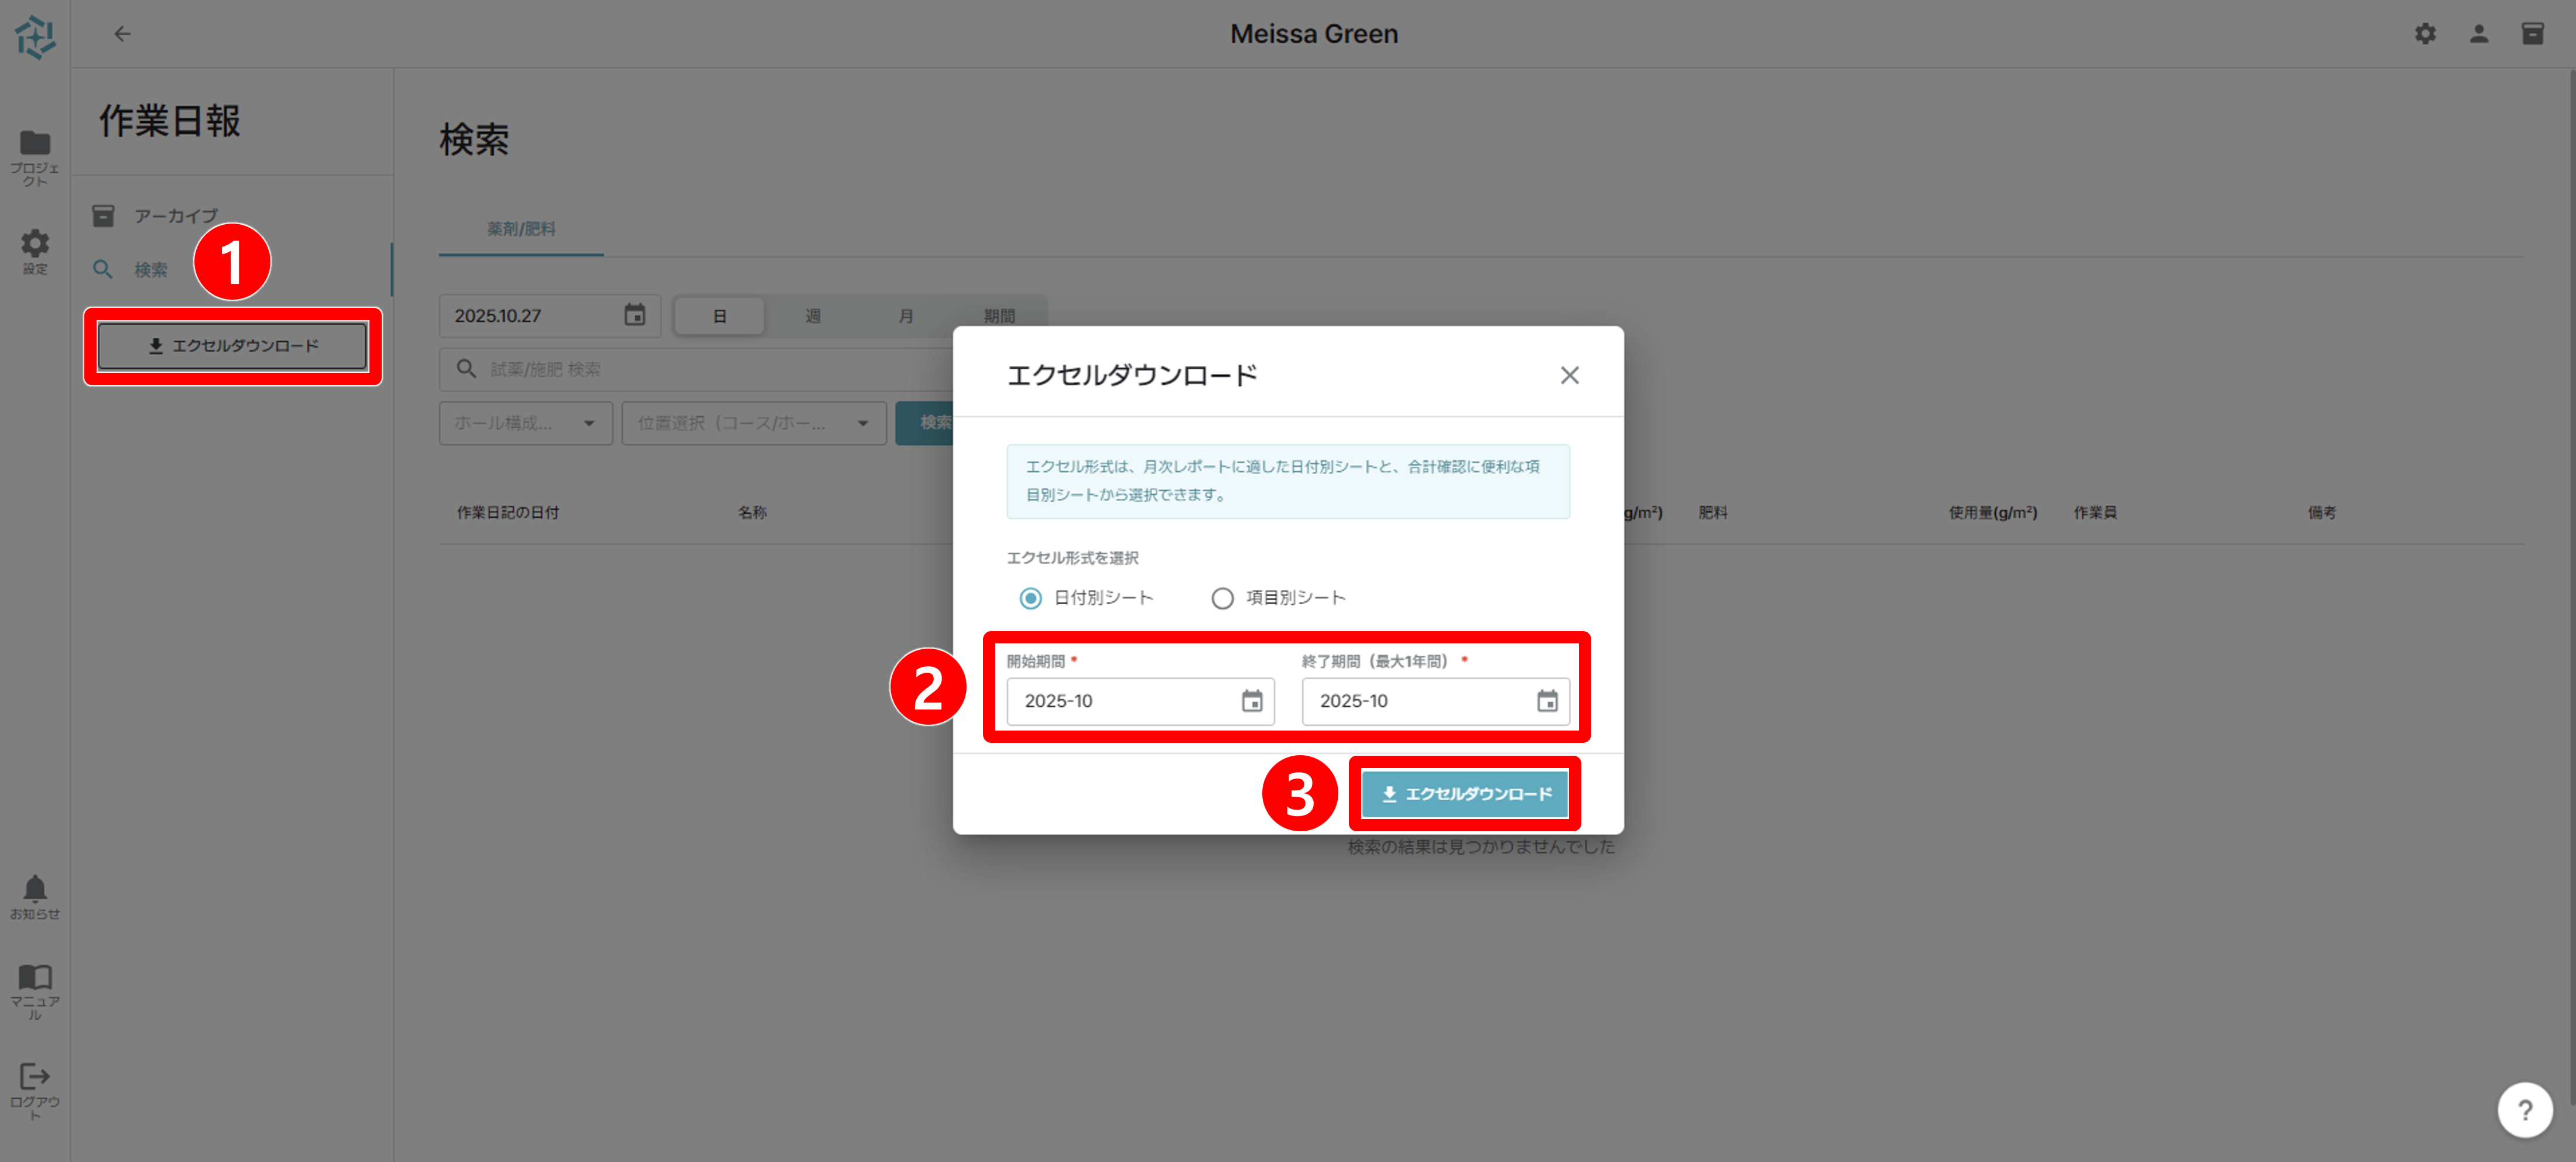Expand the ホール構成 dropdown

pos(525,423)
